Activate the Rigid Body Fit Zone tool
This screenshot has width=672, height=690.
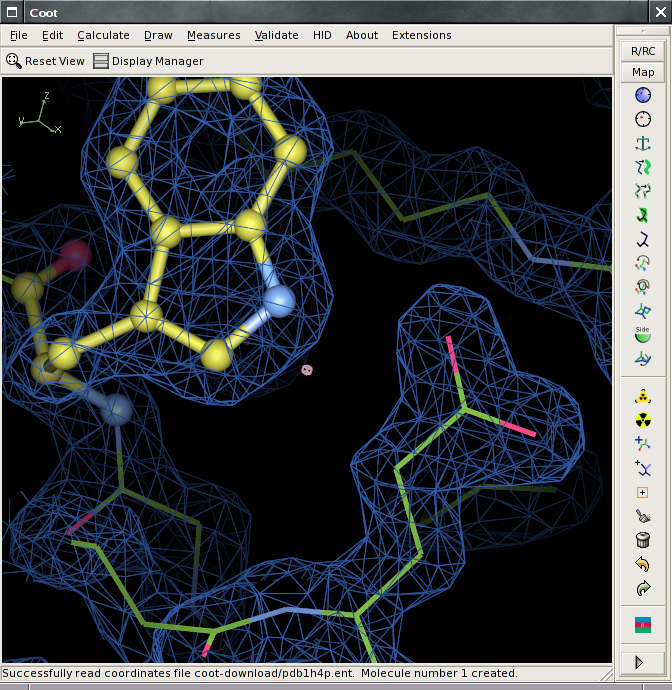pyautogui.click(x=643, y=167)
